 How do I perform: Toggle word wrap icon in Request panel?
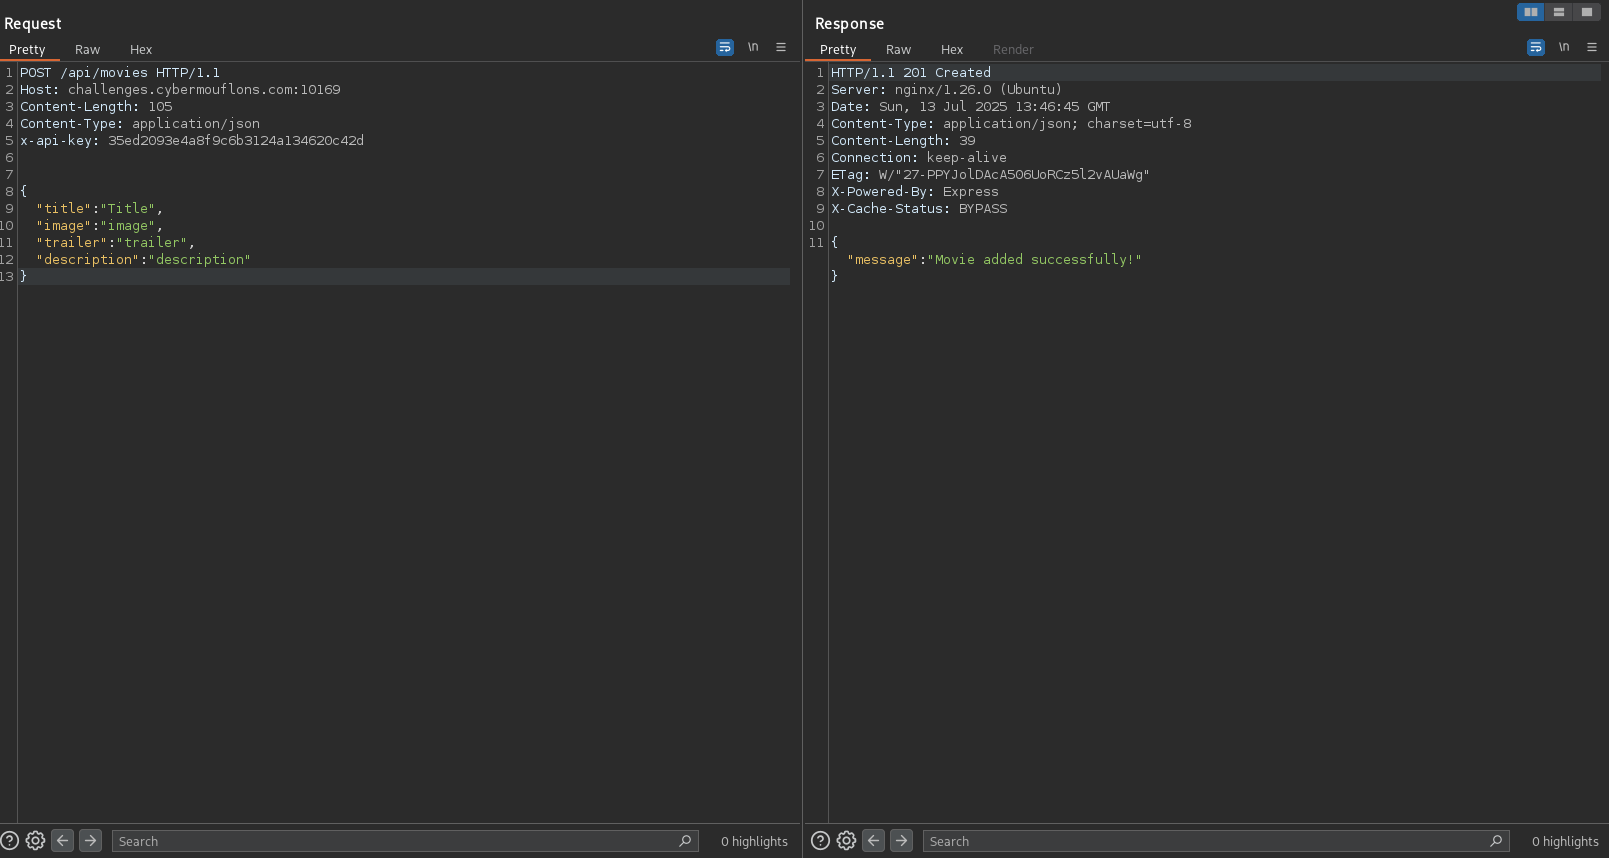click(725, 47)
